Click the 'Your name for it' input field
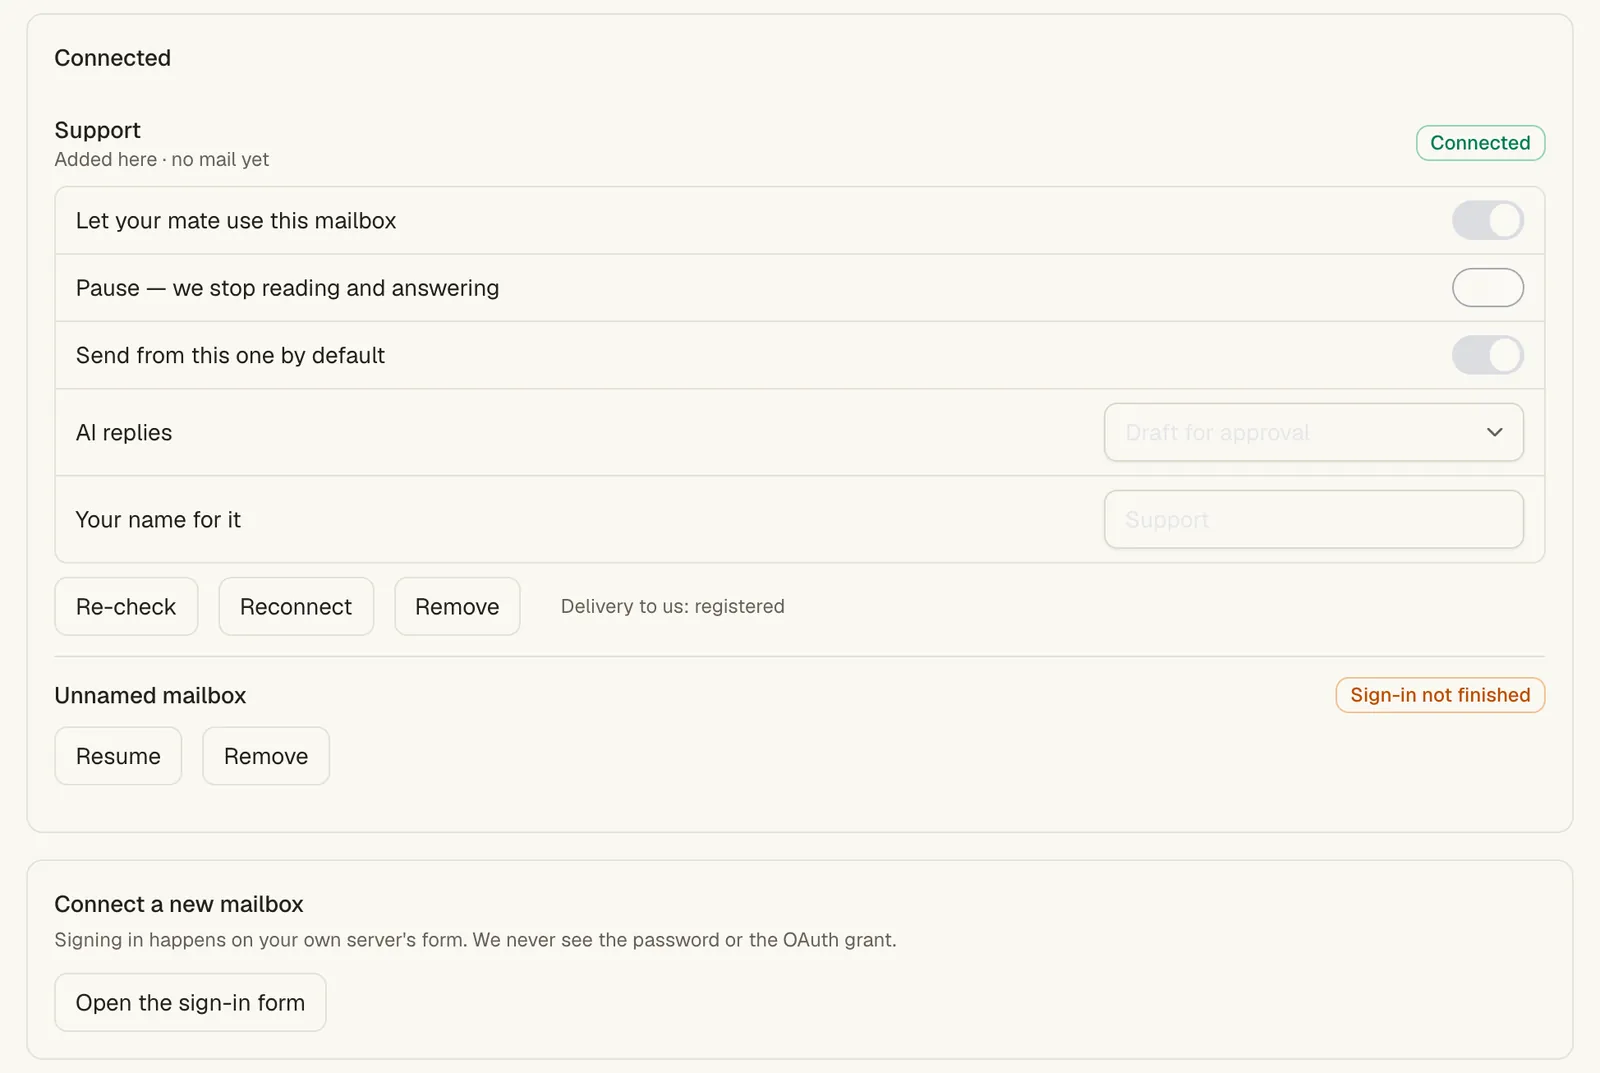Image resolution: width=1600 pixels, height=1073 pixels. point(1313,519)
